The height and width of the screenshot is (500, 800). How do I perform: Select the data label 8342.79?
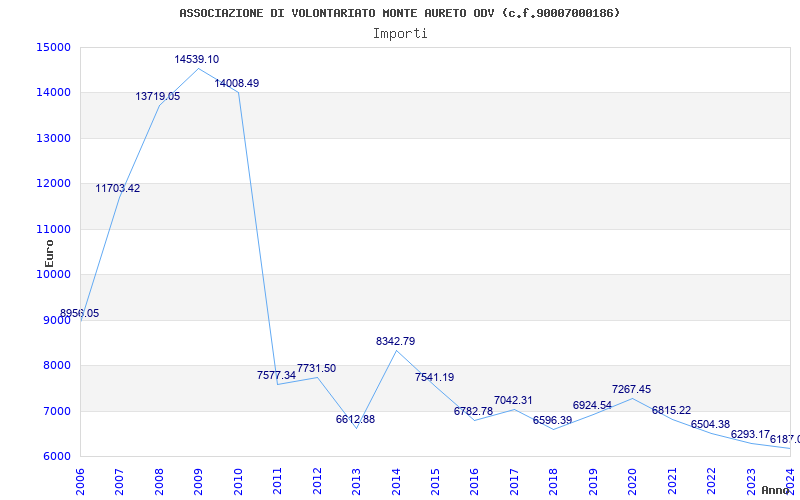click(395, 341)
